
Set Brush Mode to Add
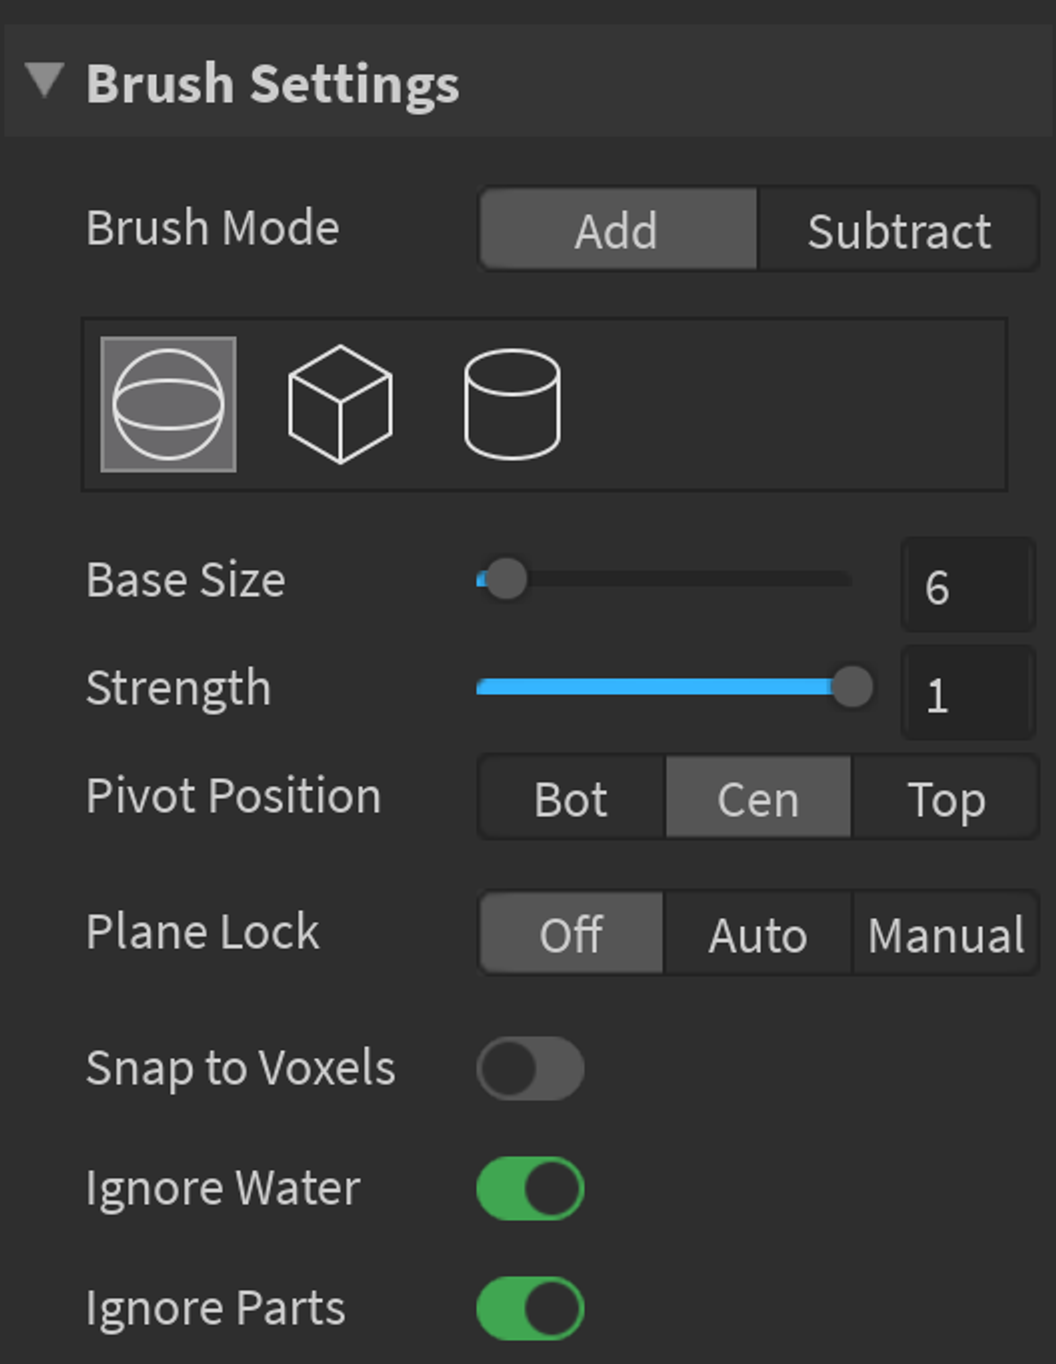tap(618, 229)
